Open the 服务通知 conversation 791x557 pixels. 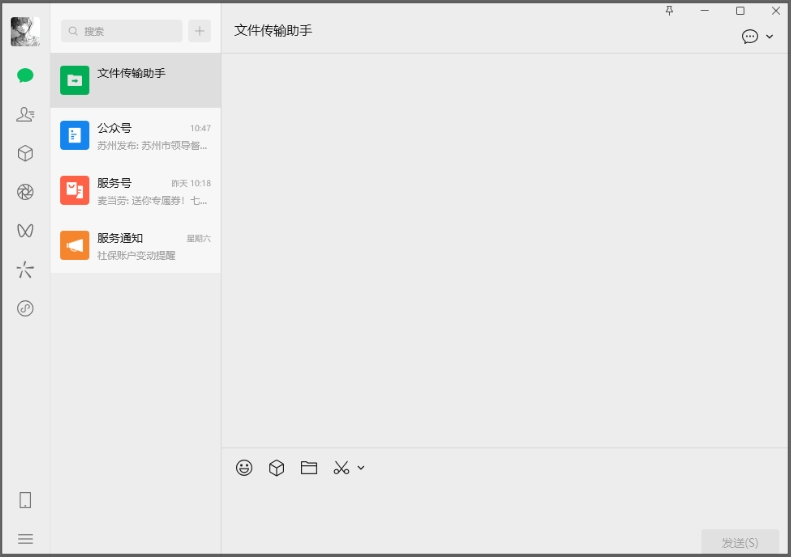(x=136, y=245)
